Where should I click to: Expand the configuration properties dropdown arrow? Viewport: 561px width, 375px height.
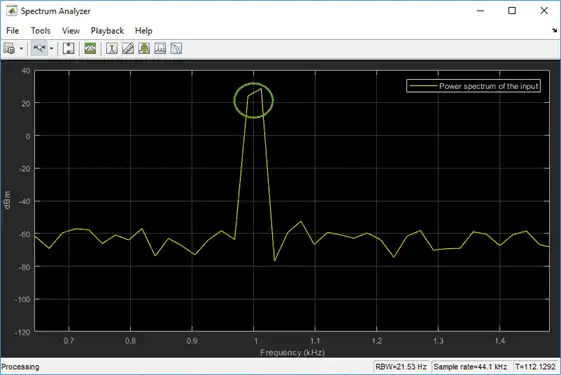tap(21, 48)
